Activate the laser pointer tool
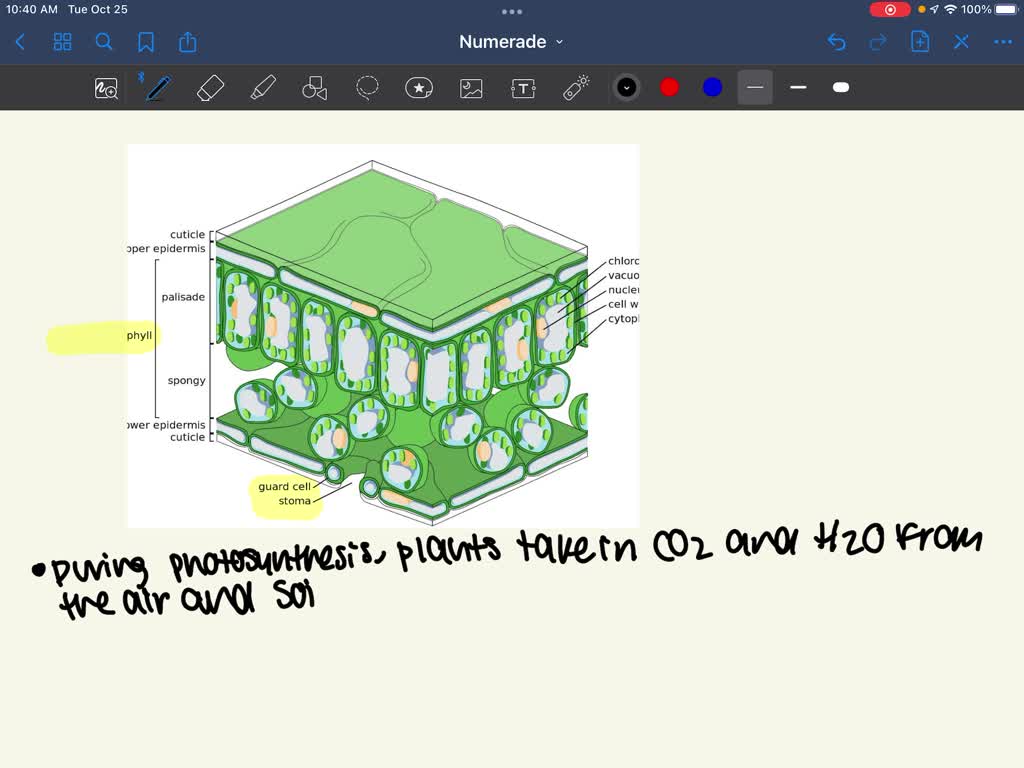Screen dimensions: 1024x768 coord(577,87)
